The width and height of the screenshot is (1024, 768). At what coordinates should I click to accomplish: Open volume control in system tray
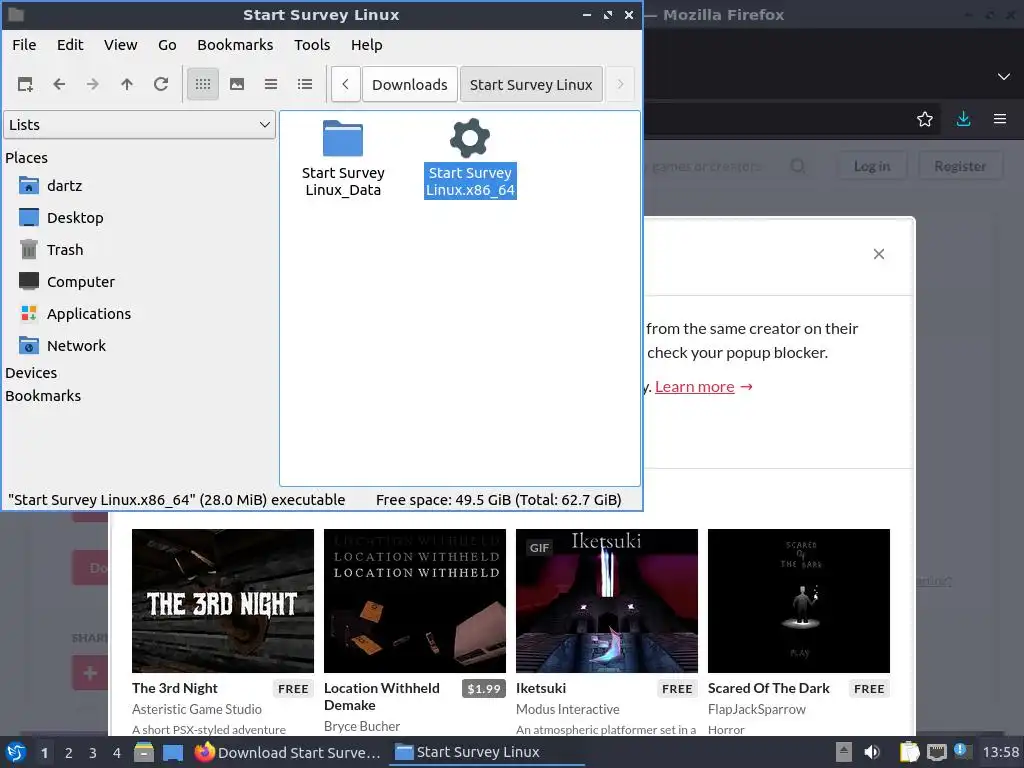pos(872,752)
